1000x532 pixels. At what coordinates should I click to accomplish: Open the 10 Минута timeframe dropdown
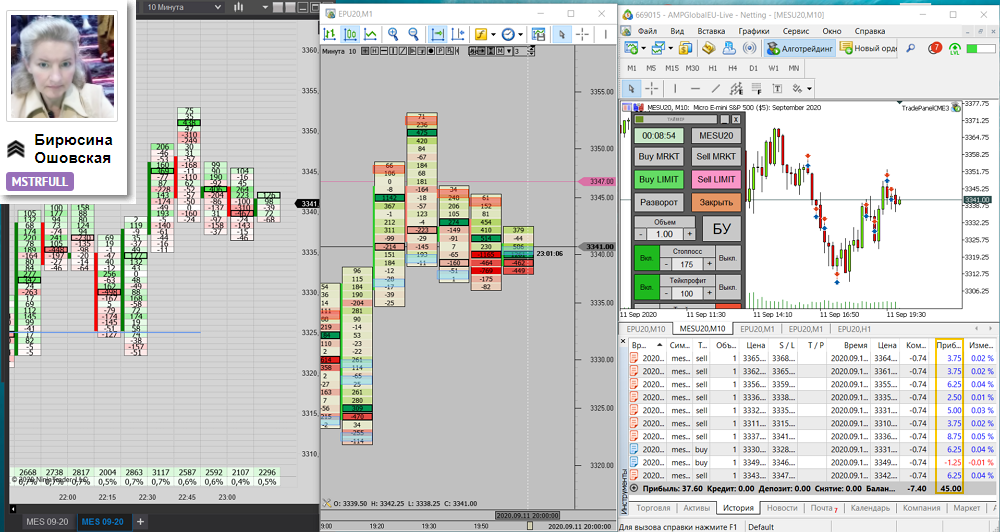pyautogui.click(x=184, y=7)
